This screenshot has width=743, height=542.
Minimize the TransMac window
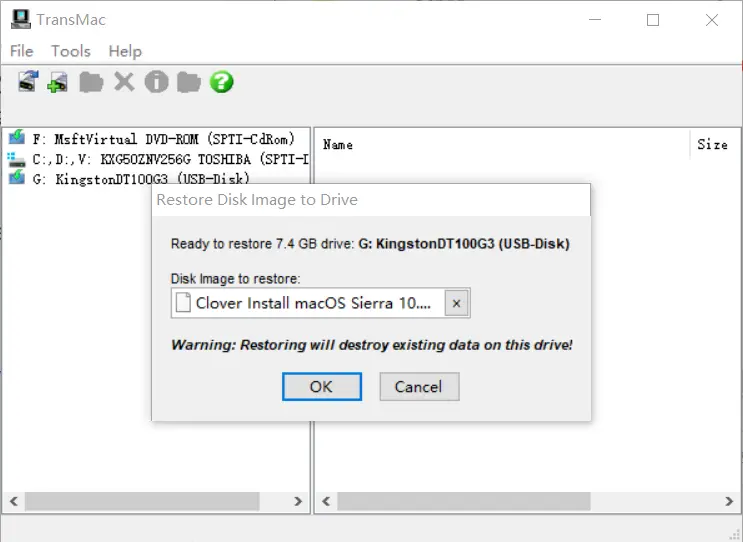(x=595, y=19)
